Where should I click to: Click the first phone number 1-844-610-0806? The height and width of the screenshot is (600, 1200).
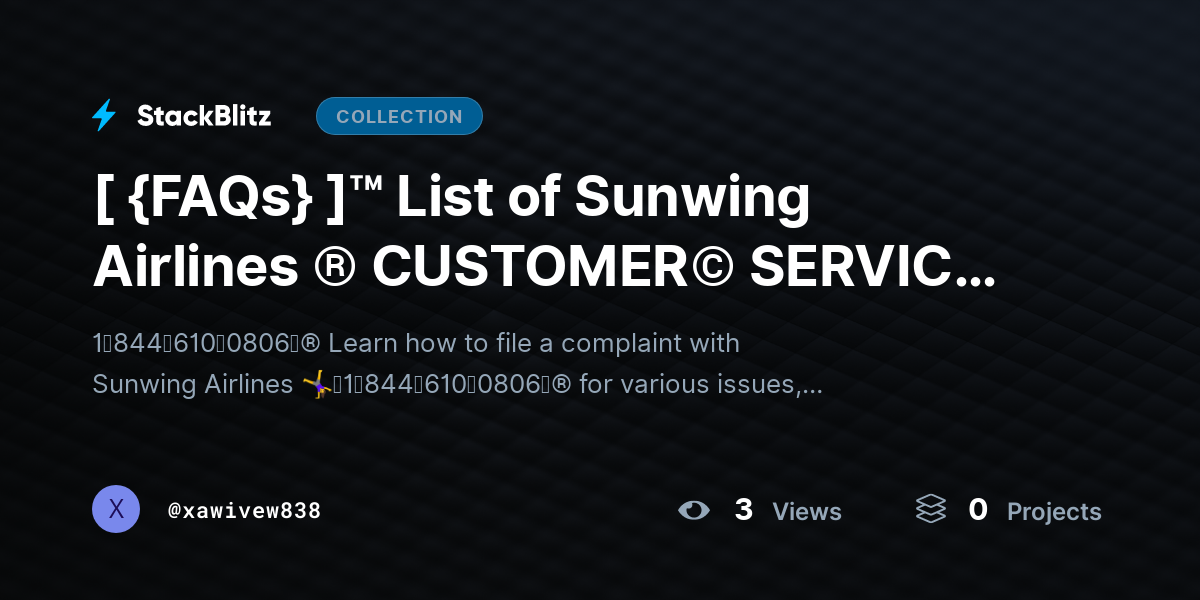click(x=195, y=343)
